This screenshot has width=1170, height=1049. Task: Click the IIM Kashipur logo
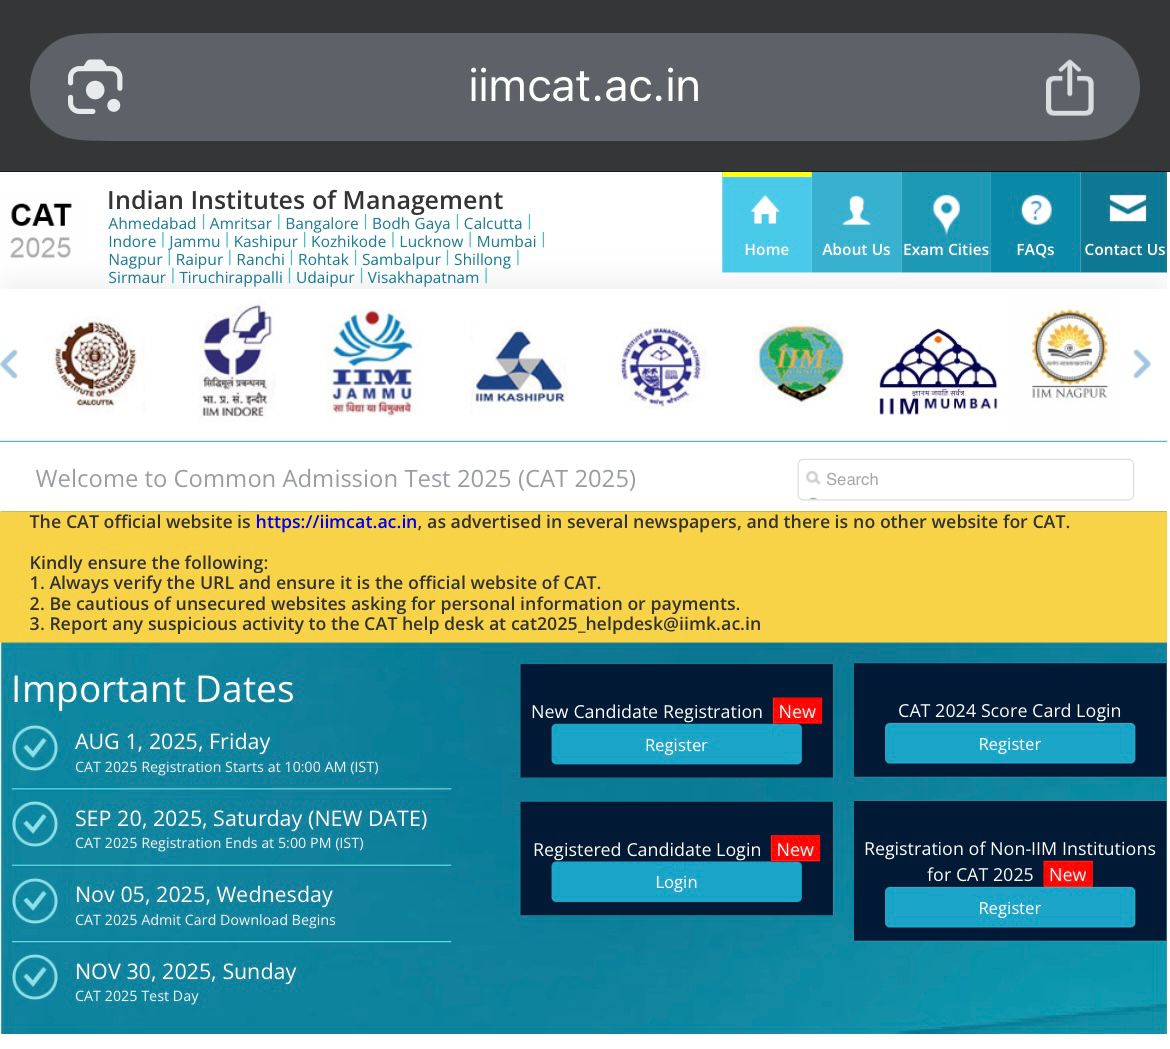(519, 368)
